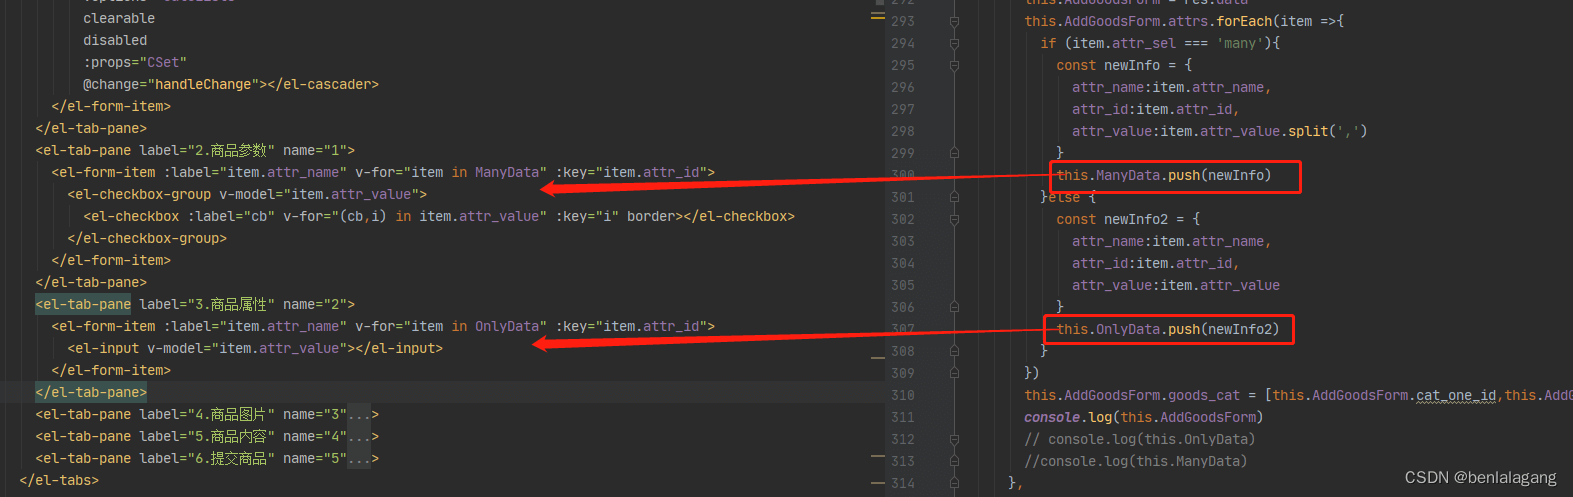This screenshot has height=497, width=1573.
Task: Click the yellow warning stripe at the top of the marker bar
Action: coord(877,16)
